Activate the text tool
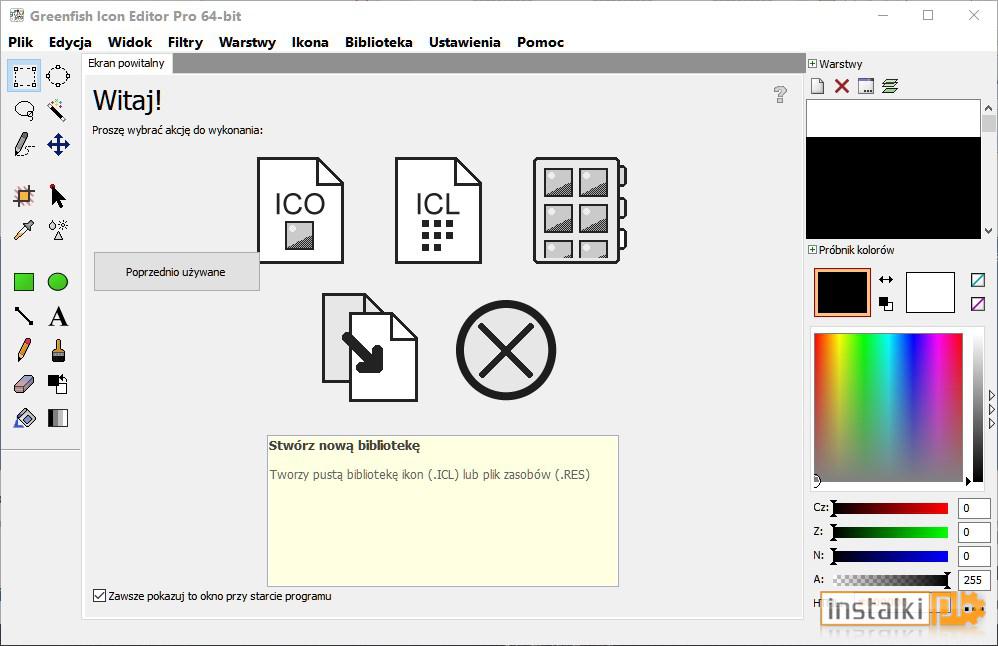This screenshot has width=998, height=646. 58,316
